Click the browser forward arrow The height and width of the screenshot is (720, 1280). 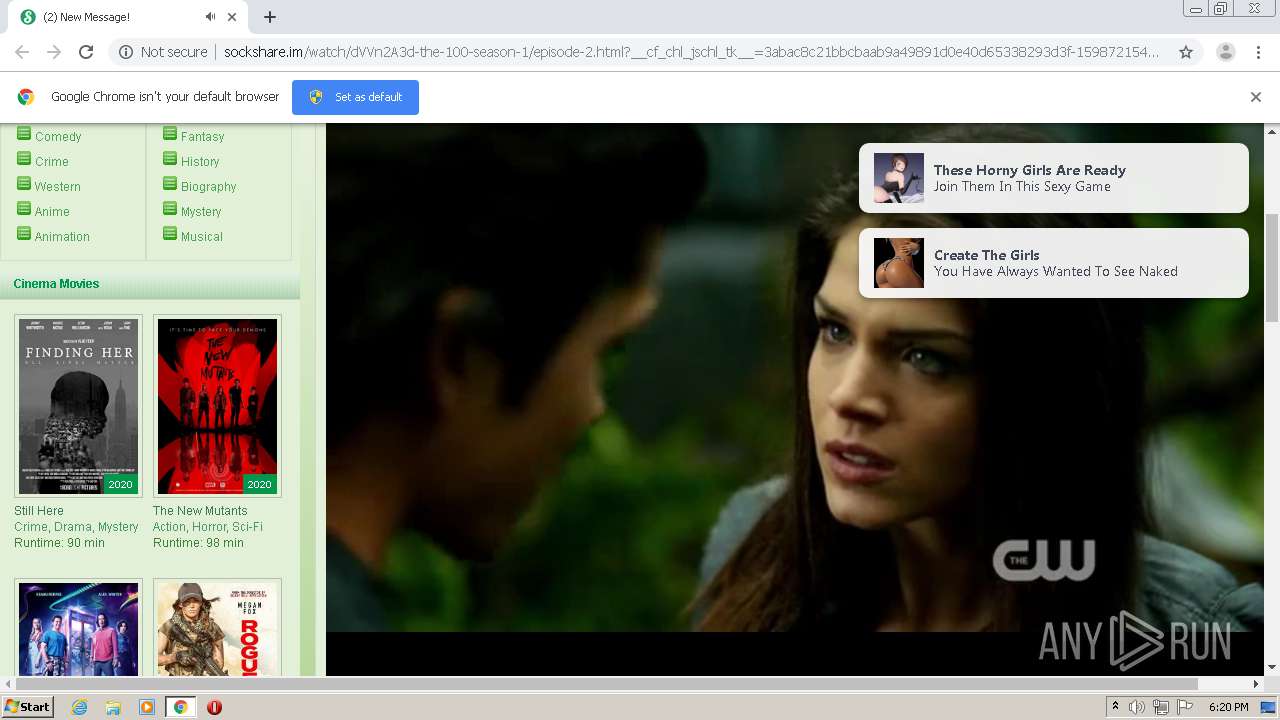(x=54, y=52)
